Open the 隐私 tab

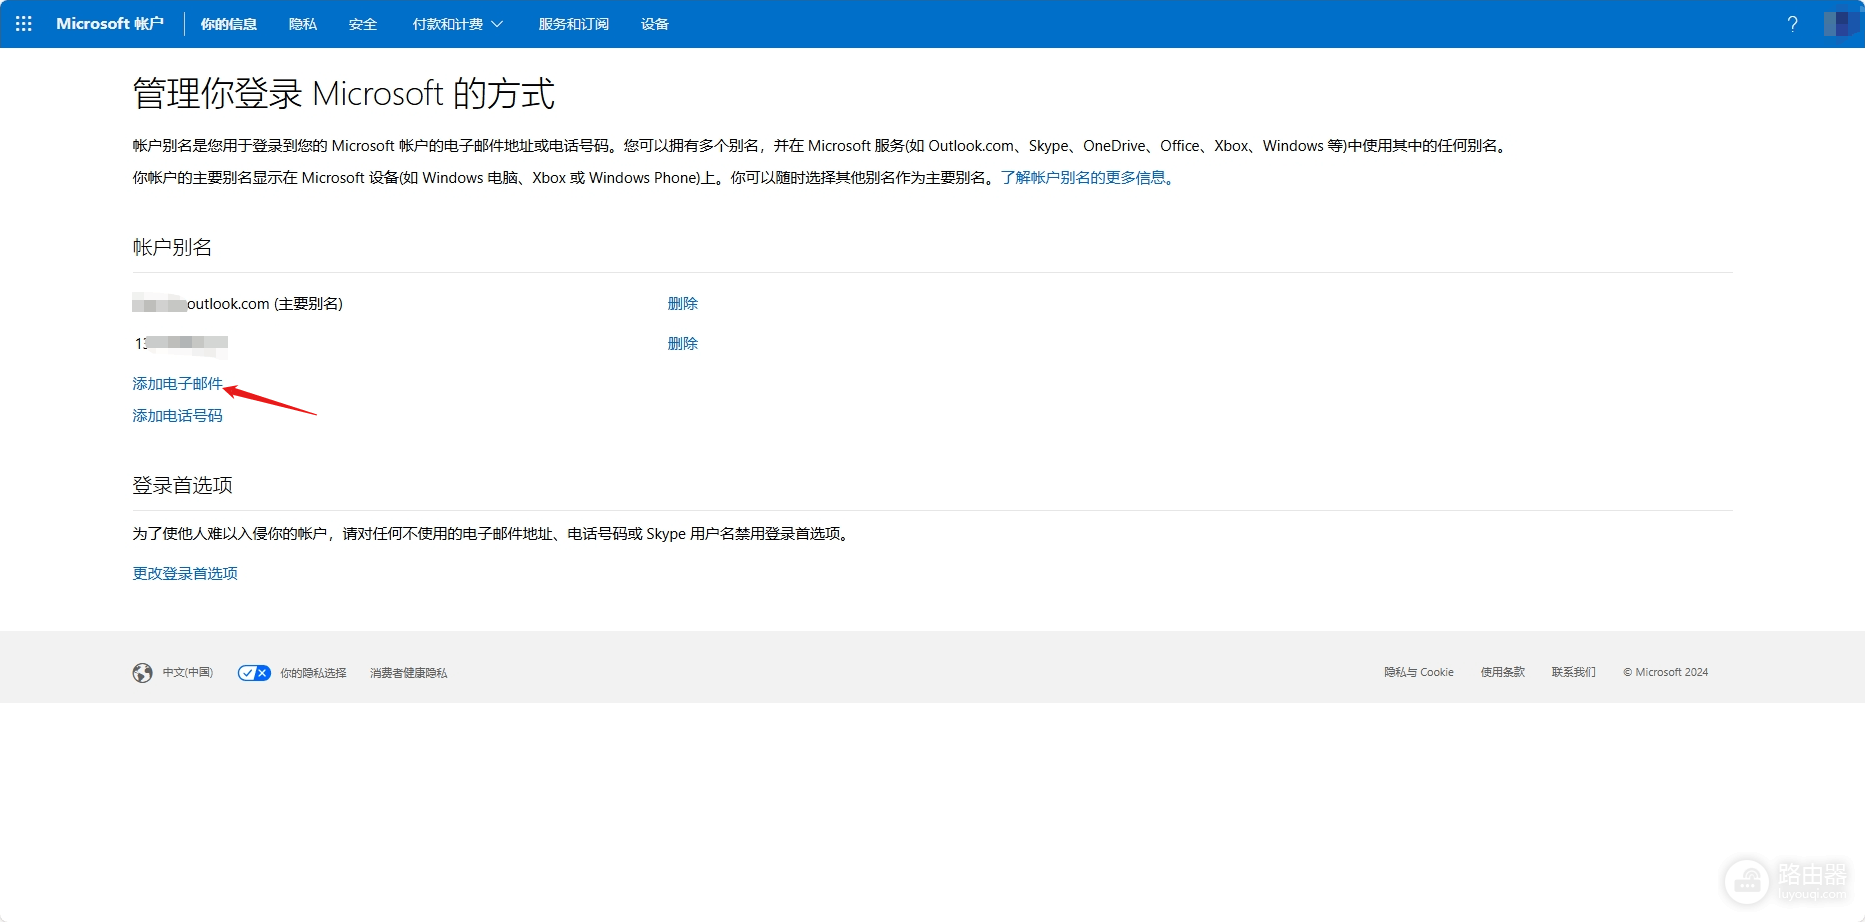[x=303, y=24]
